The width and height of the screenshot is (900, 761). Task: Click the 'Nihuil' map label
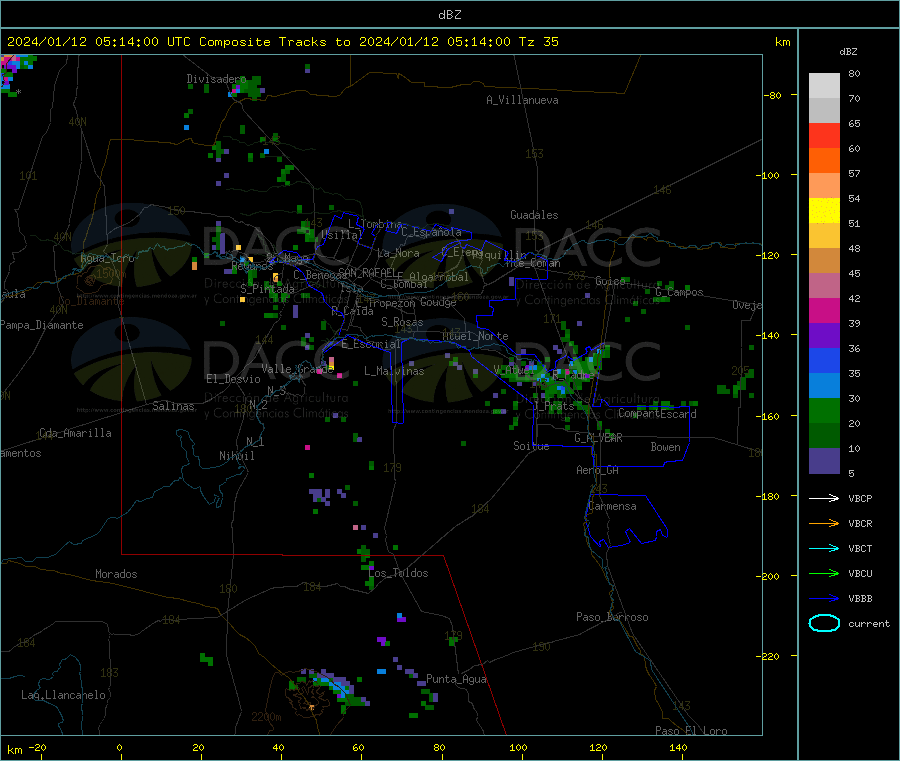pyautogui.click(x=237, y=456)
